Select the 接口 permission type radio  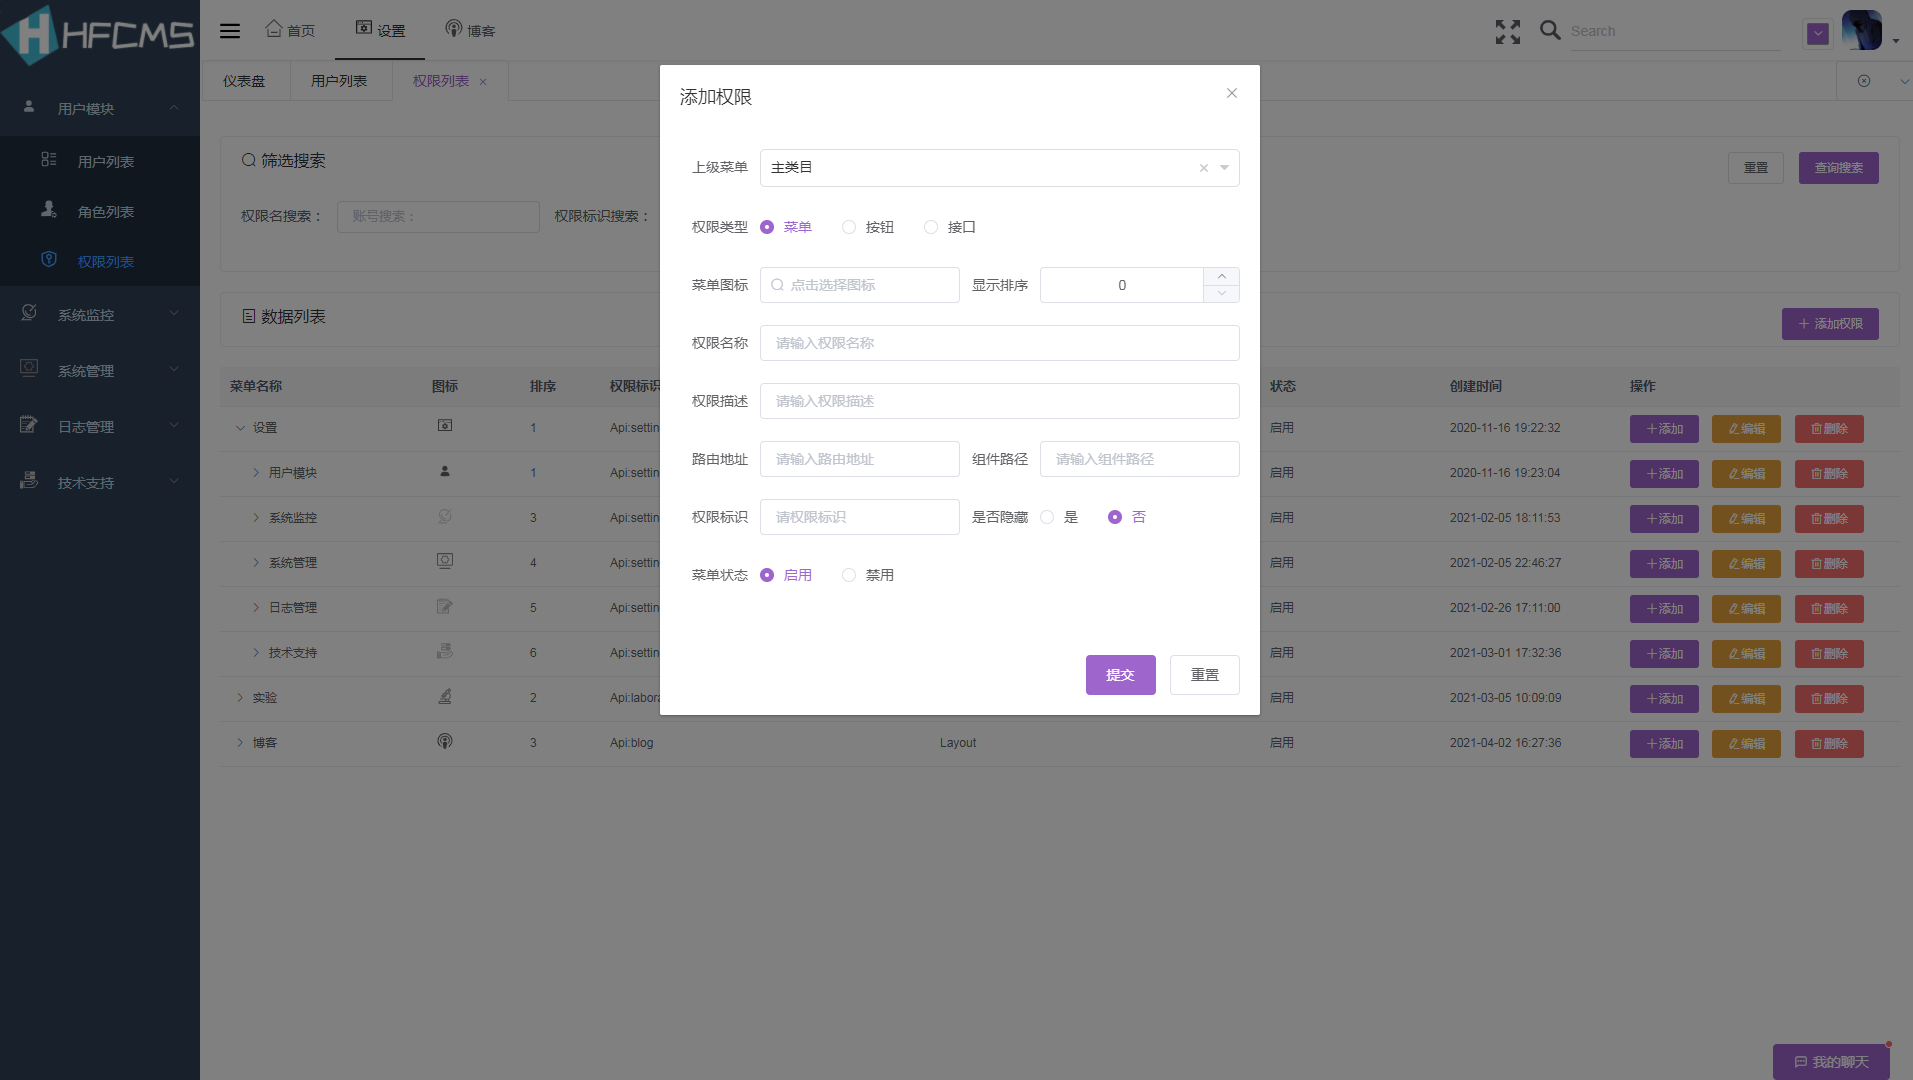[931, 227]
